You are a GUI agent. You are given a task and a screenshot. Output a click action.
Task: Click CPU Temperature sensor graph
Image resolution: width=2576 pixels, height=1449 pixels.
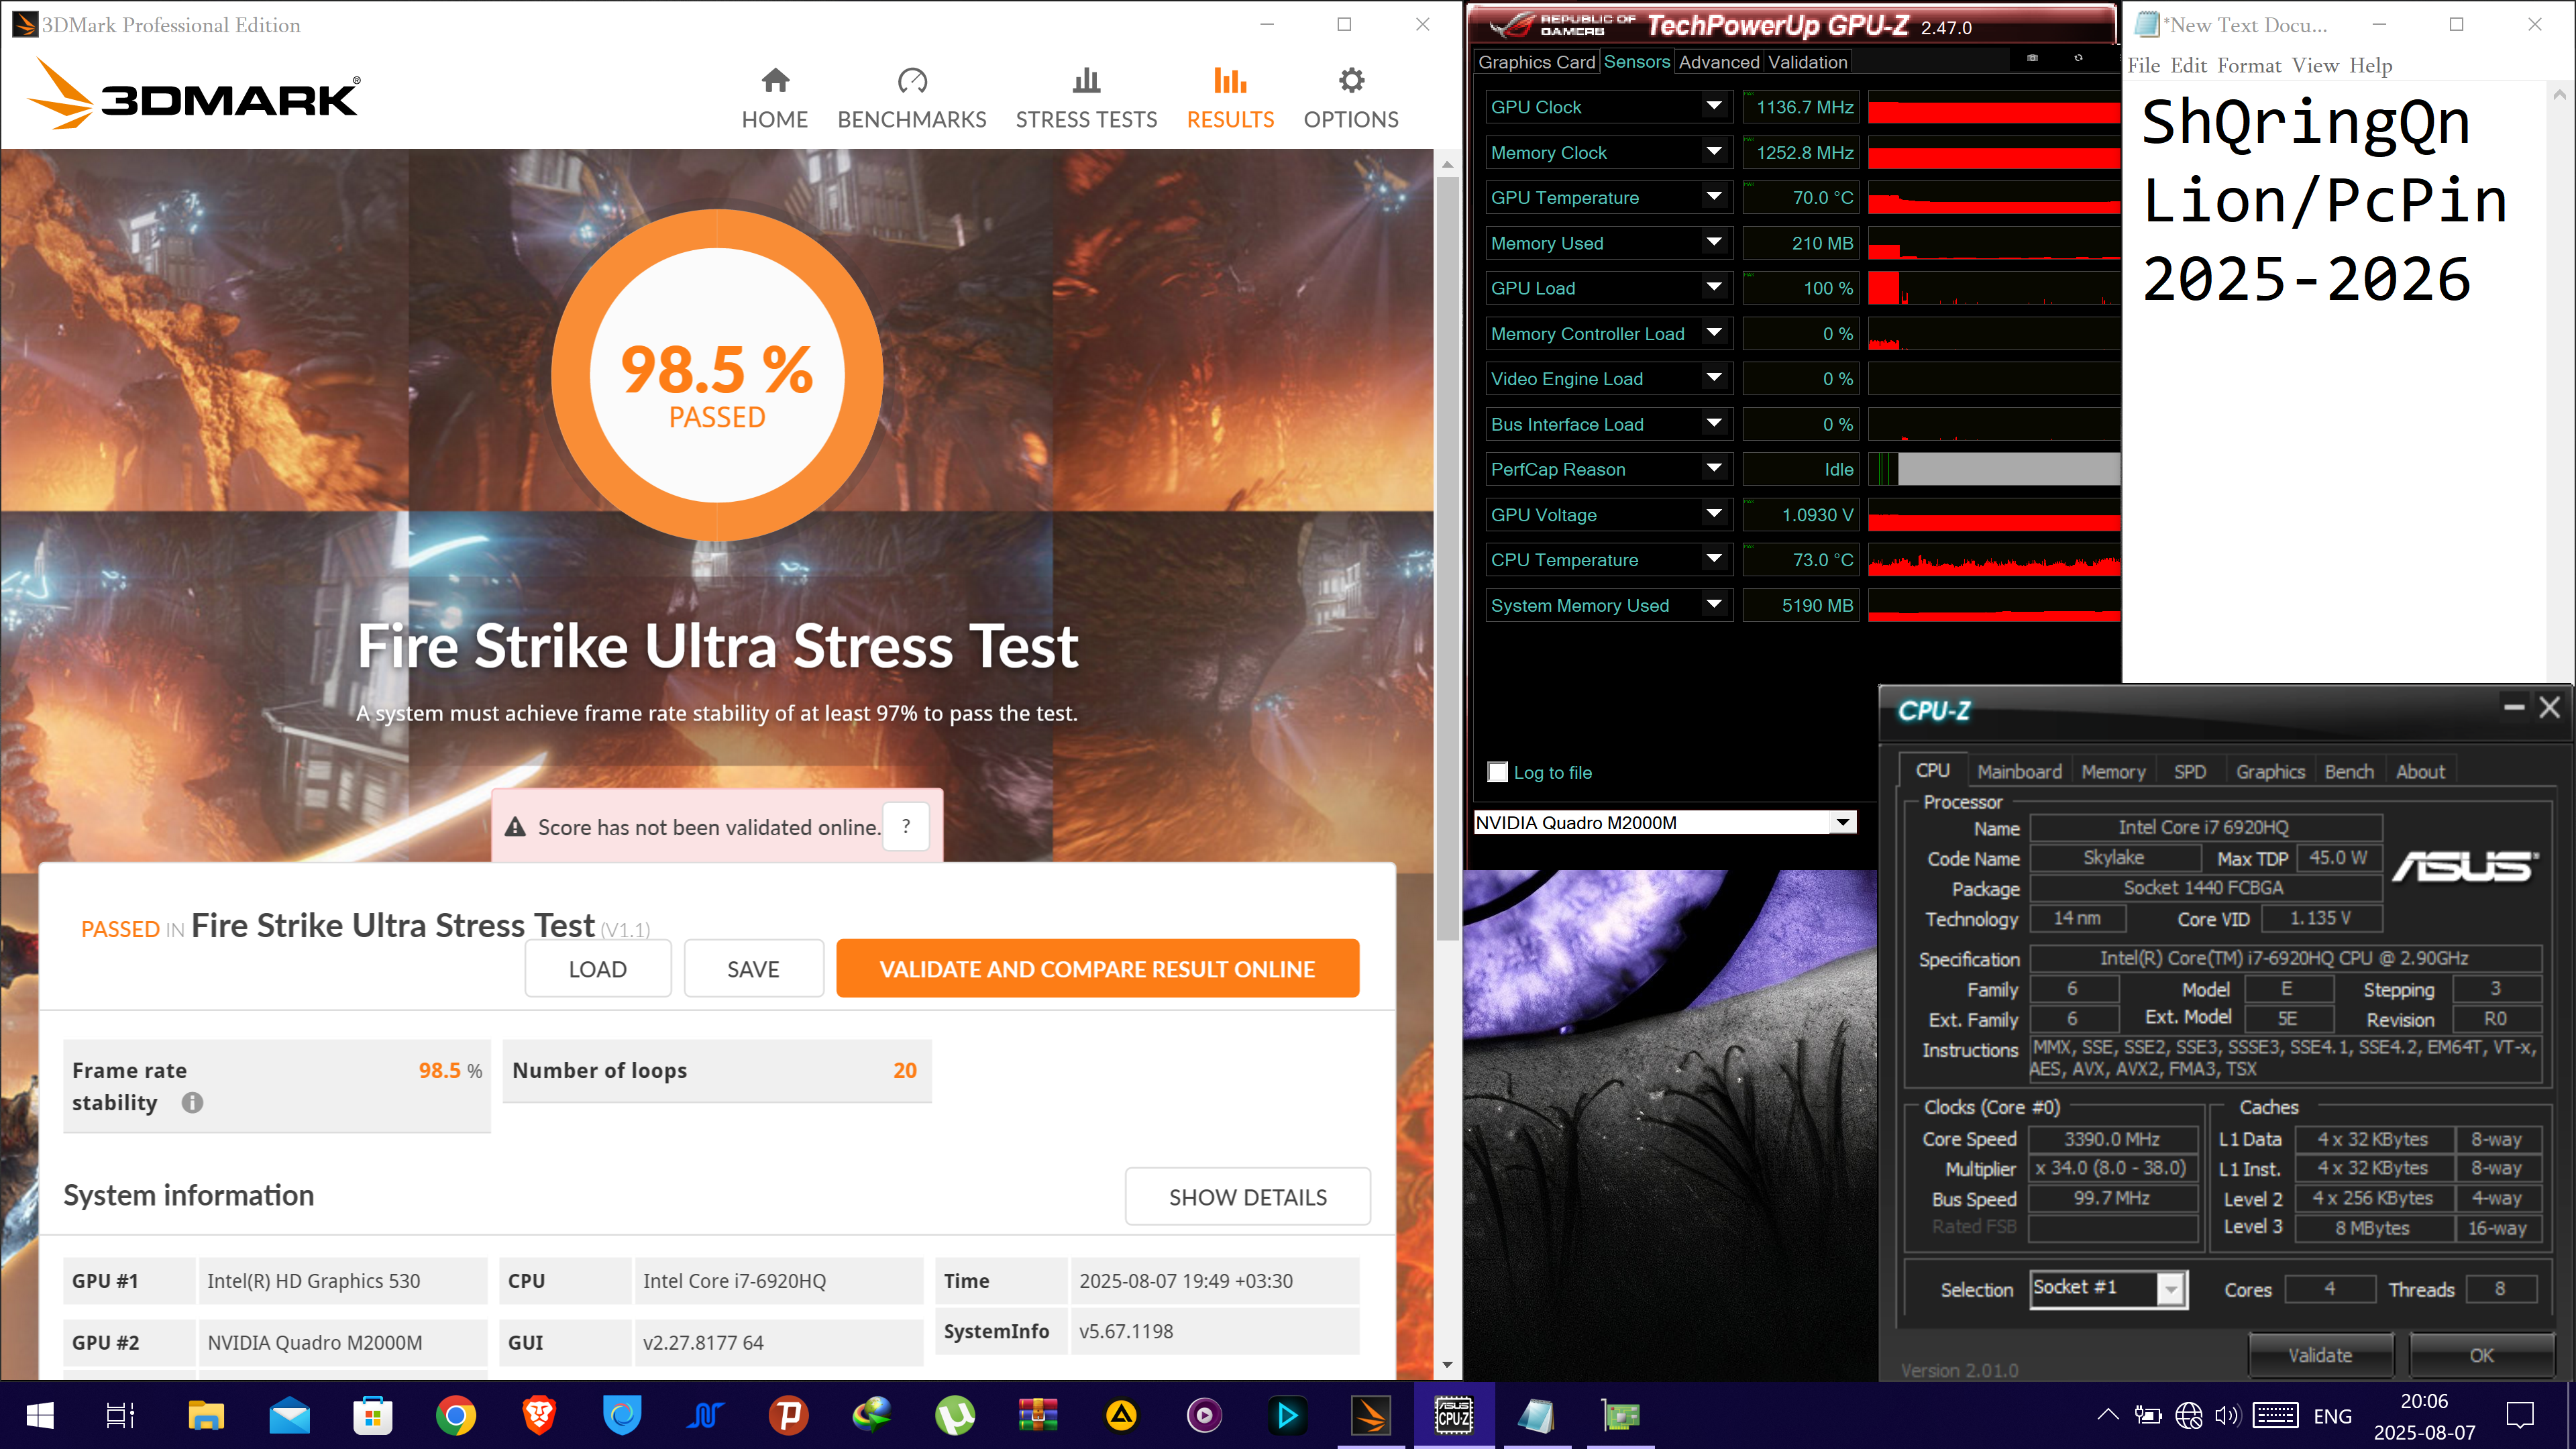coord(1993,560)
